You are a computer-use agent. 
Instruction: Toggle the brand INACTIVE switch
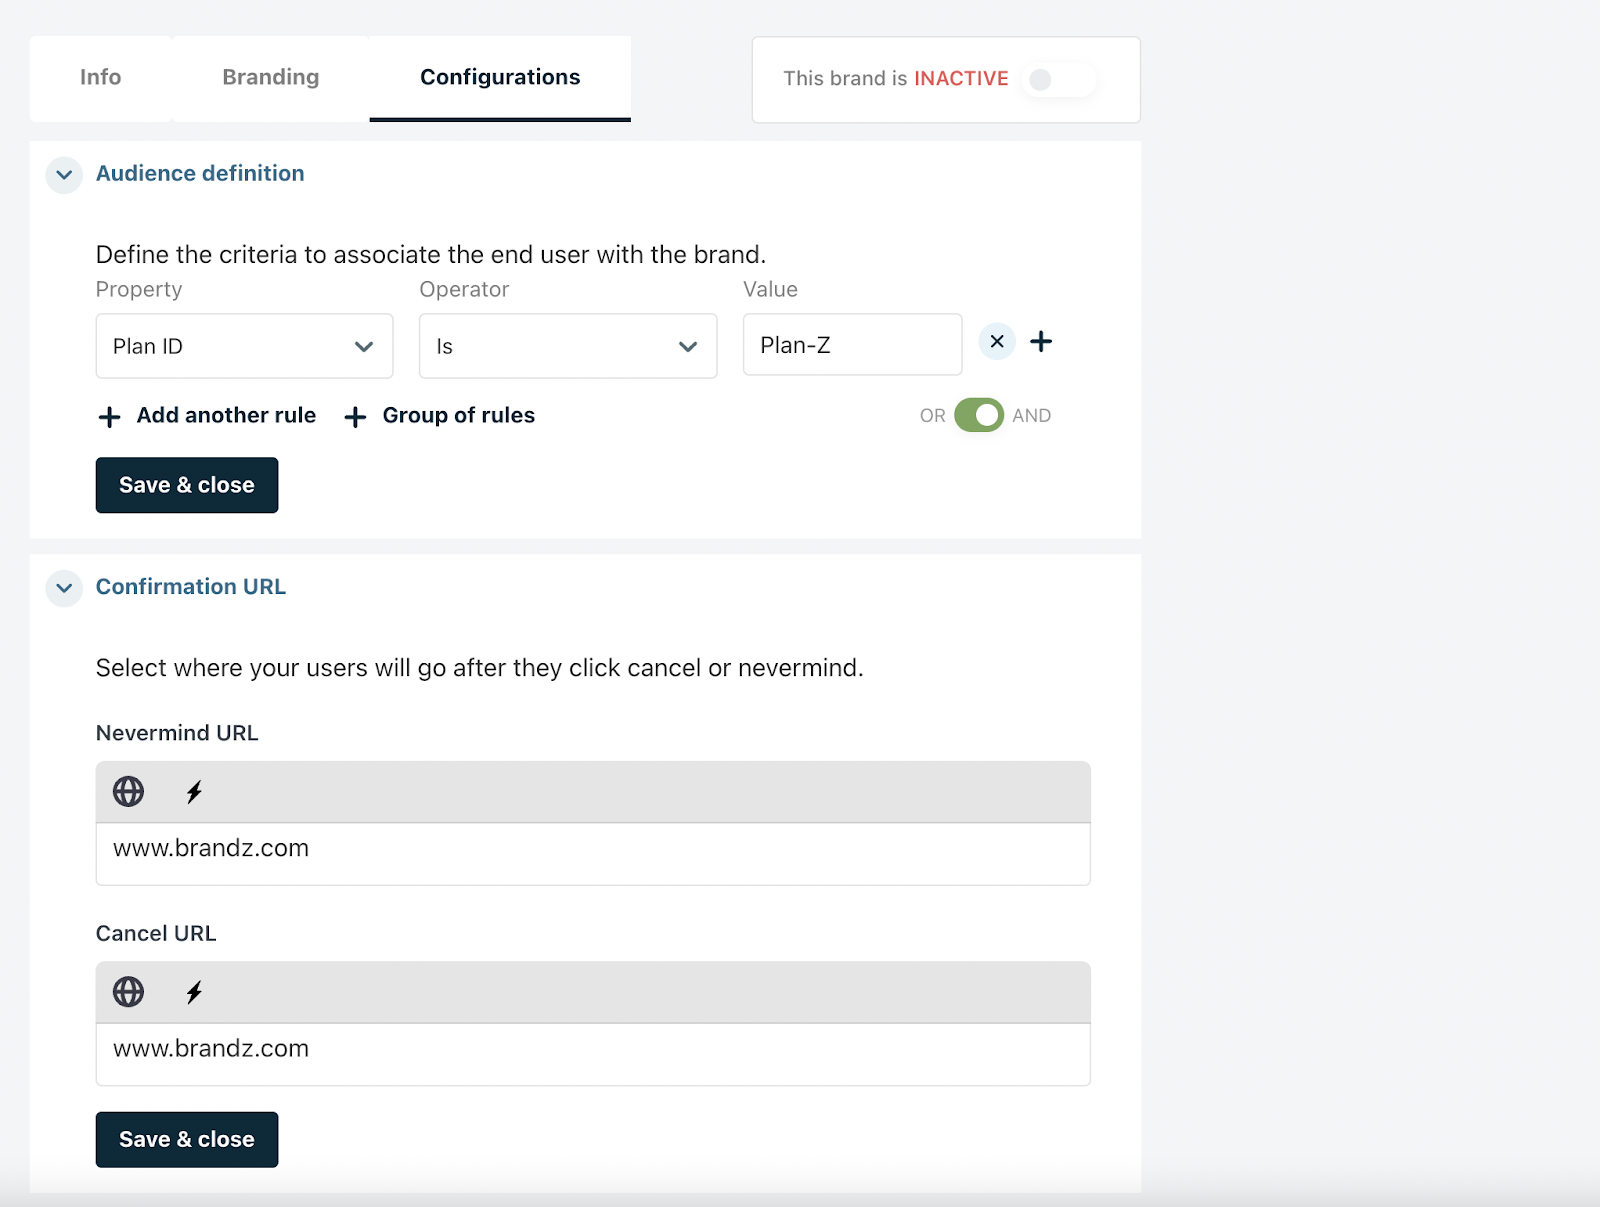click(1058, 80)
